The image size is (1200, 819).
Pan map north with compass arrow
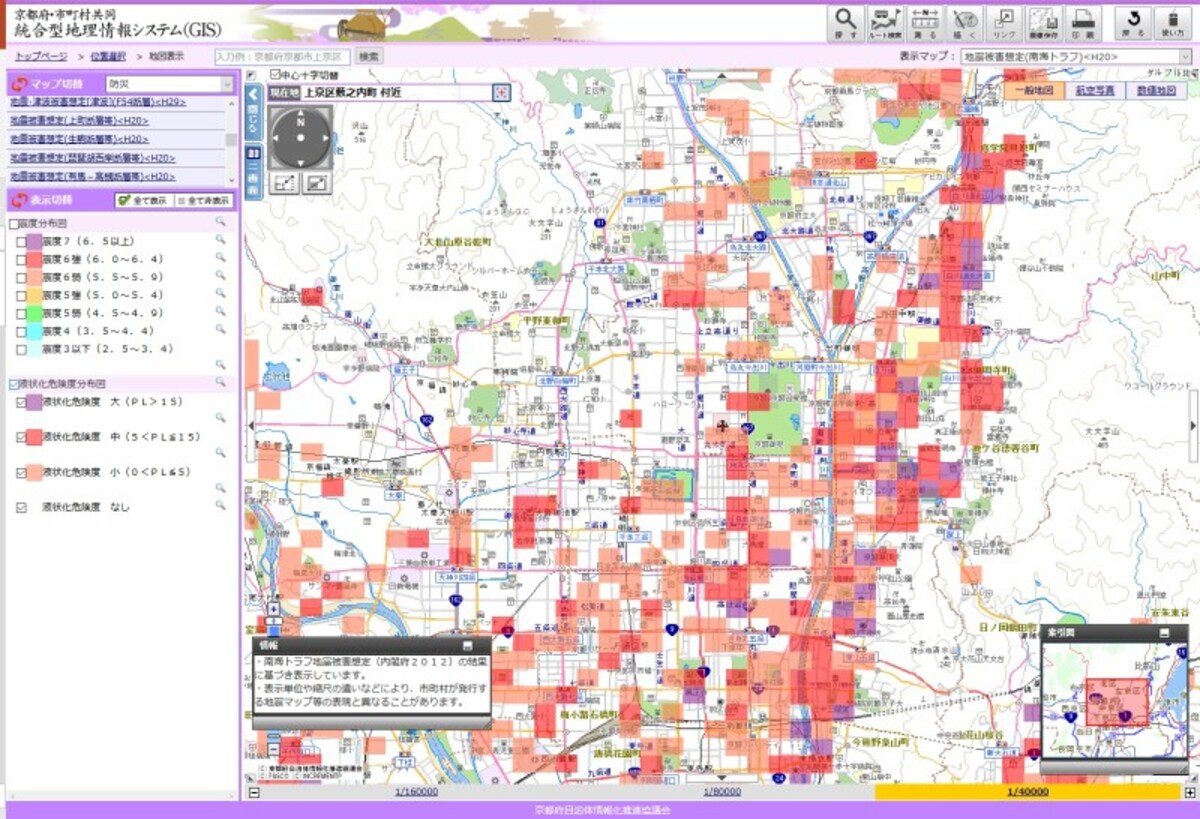[300, 114]
